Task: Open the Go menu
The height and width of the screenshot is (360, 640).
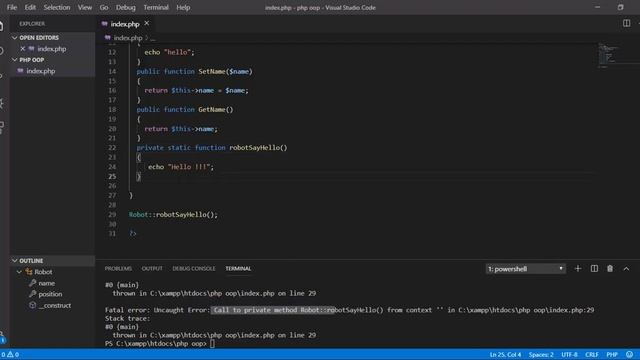Action: pos(104,7)
